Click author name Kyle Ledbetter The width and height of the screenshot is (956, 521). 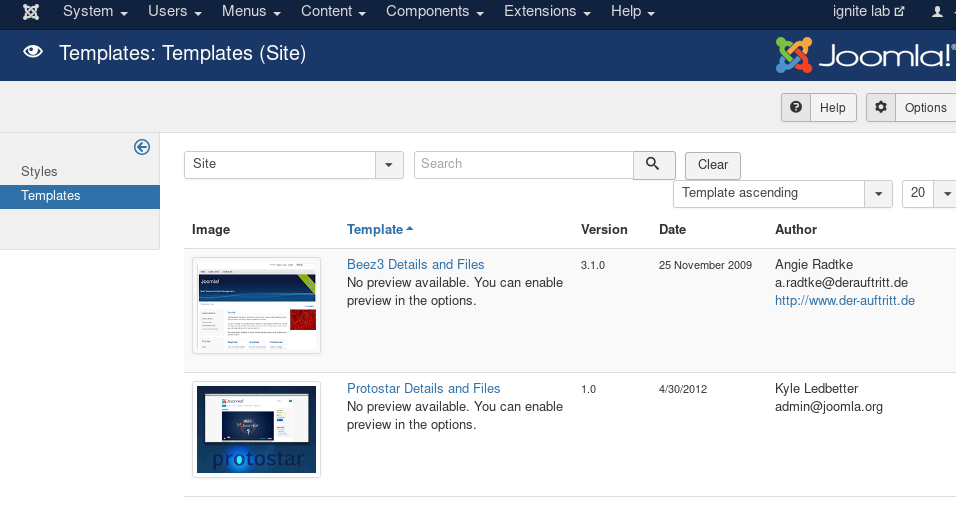click(816, 388)
